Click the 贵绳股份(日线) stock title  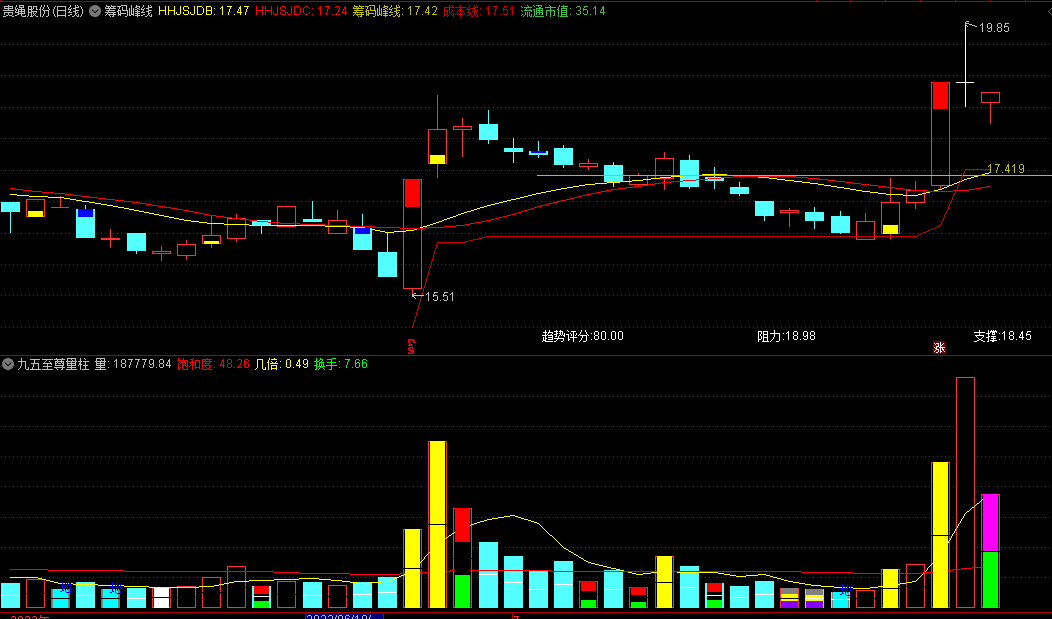(43, 11)
